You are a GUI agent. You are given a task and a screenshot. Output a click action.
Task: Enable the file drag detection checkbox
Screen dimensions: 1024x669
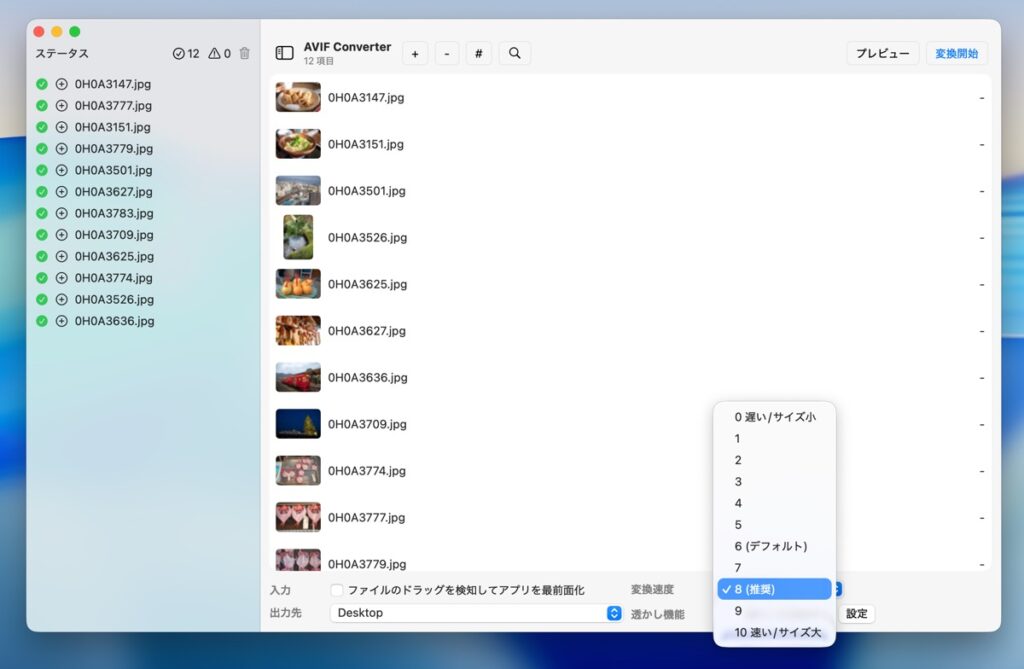pos(337,590)
